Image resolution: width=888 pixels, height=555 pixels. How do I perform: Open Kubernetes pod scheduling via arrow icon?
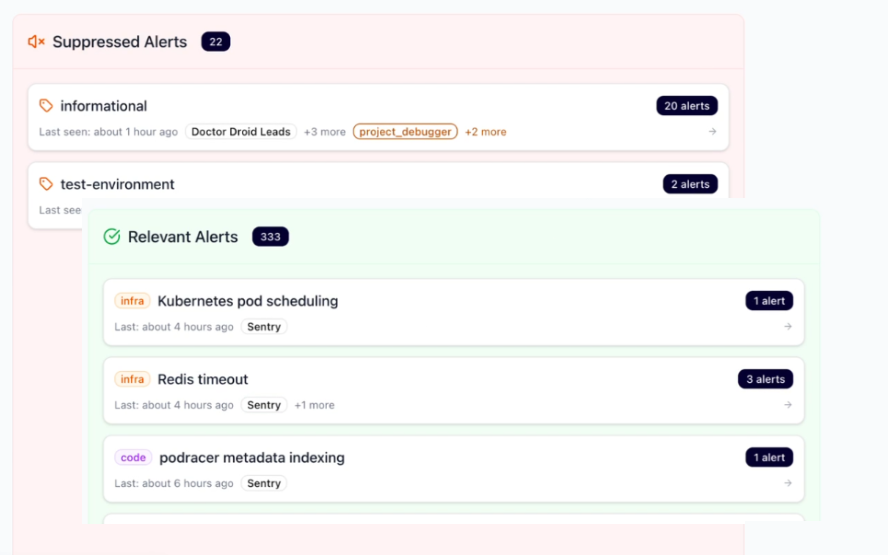click(788, 327)
